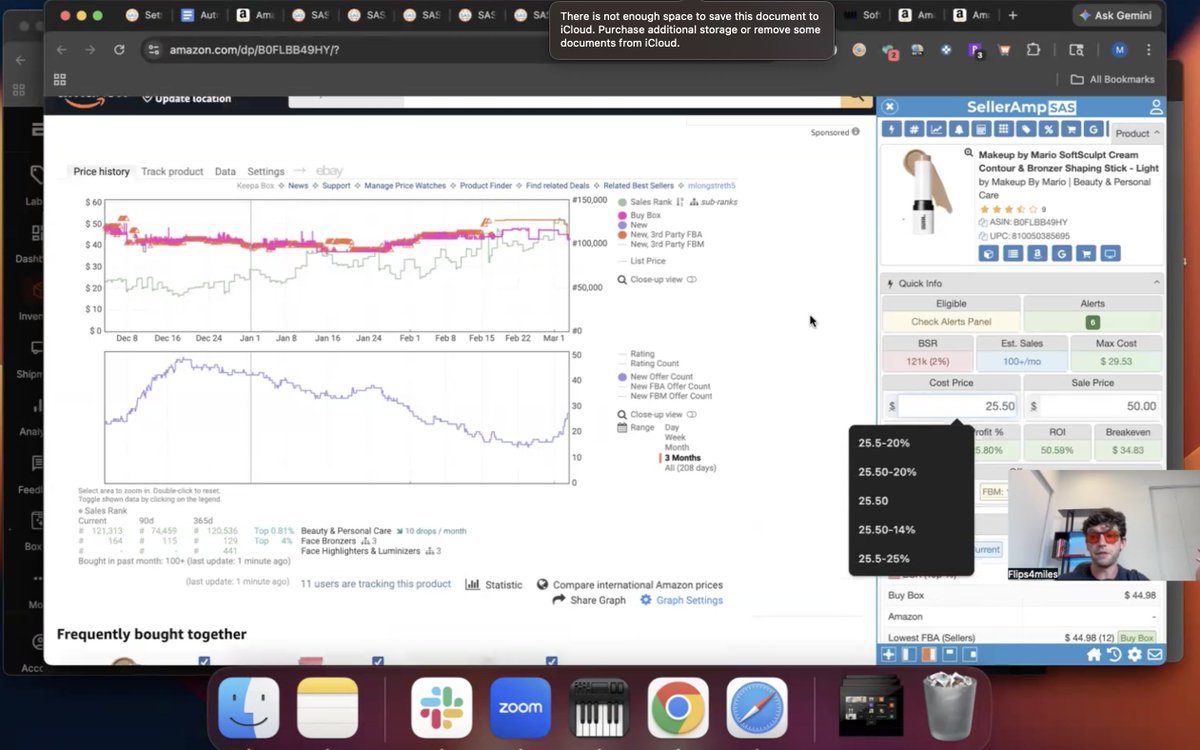Screen dimensions: 1200x750
Task: Click the box icon under UPC
Action: pos(989,253)
